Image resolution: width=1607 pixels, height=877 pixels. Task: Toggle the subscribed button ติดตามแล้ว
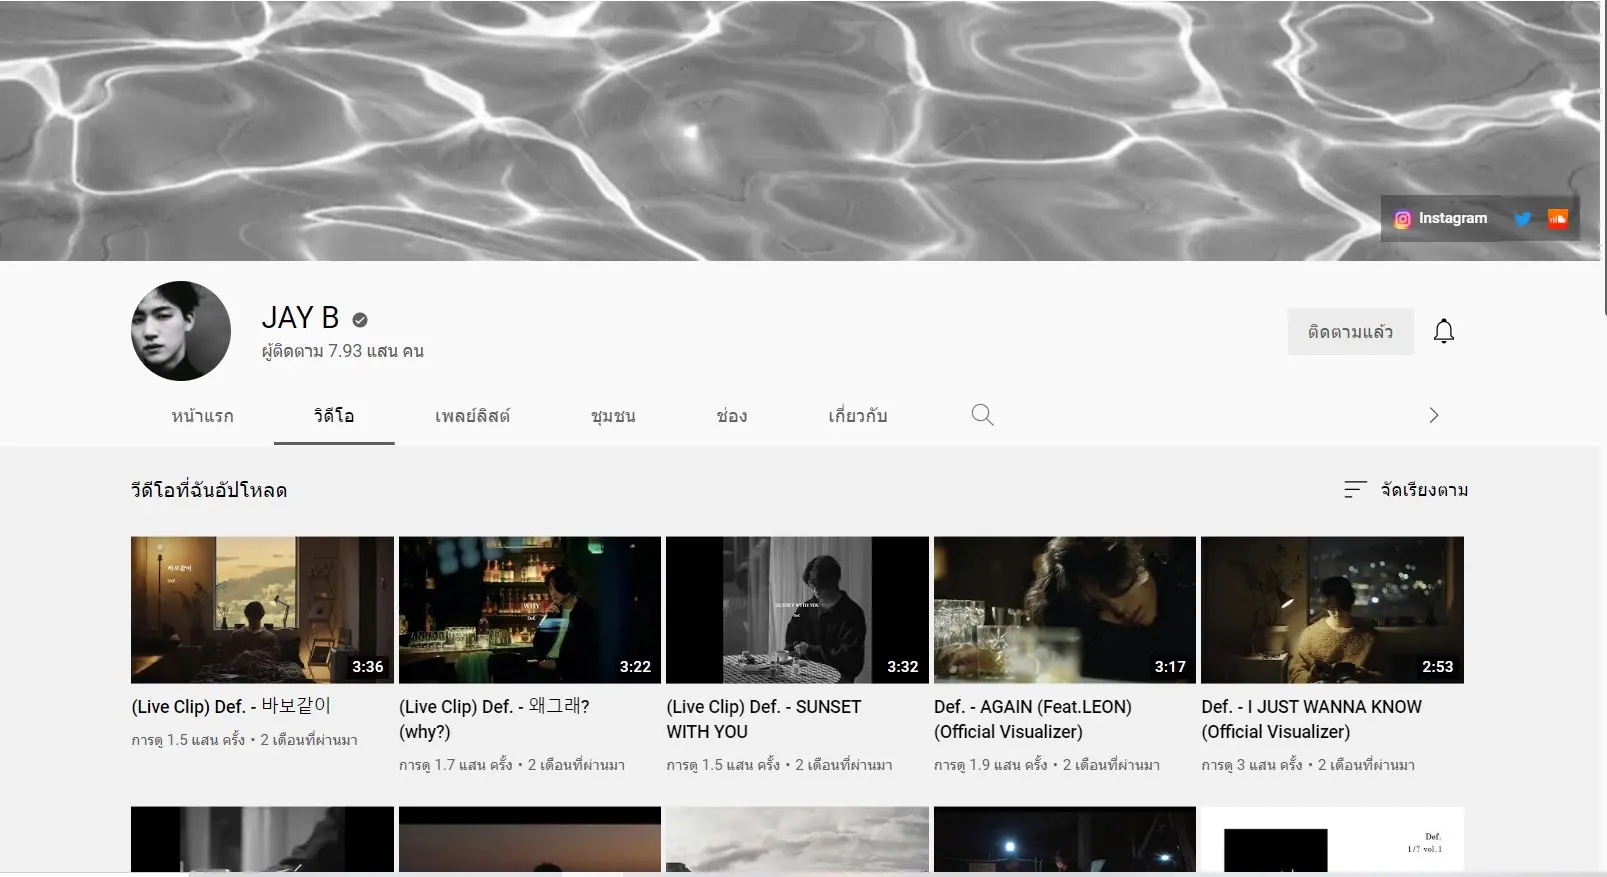1349,332
